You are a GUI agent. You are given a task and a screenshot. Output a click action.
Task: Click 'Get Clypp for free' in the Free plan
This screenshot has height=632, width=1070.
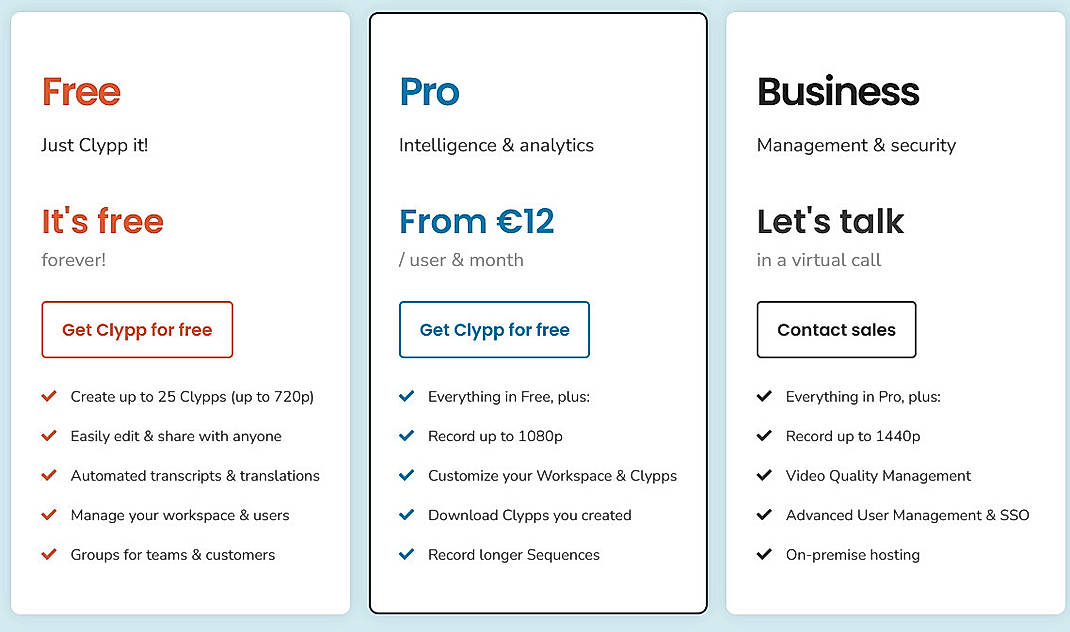[x=137, y=329]
